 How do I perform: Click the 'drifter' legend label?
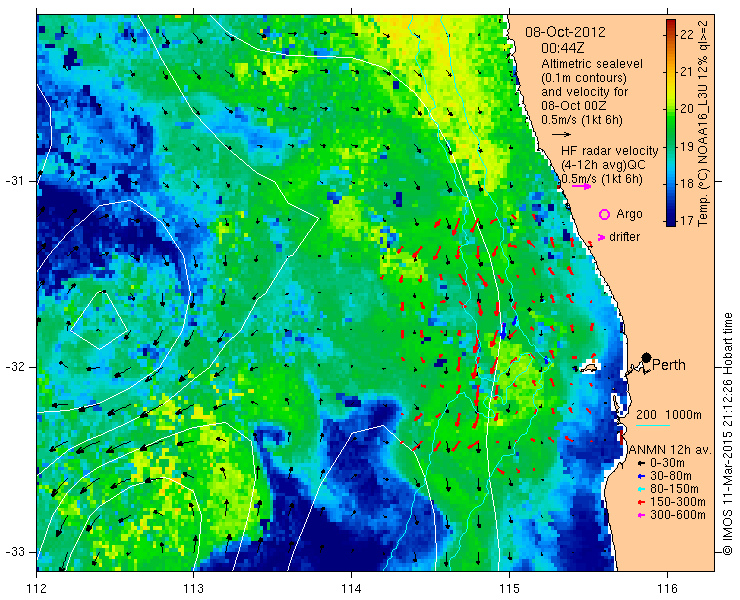coord(625,237)
